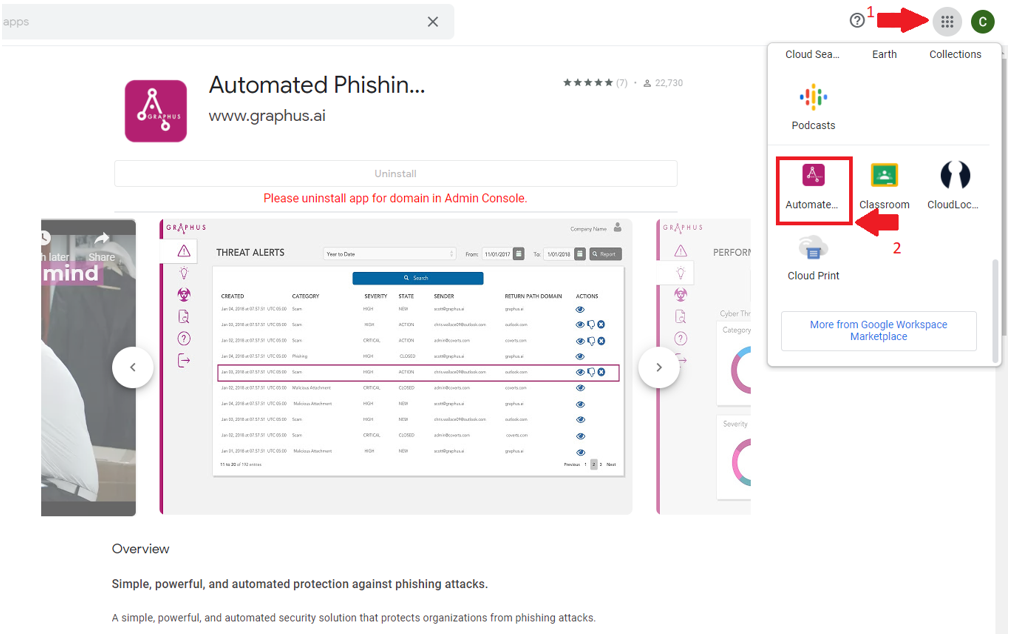1011x636 pixels.
Task: Open Cloud Print from apps panel
Action: coord(813,258)
